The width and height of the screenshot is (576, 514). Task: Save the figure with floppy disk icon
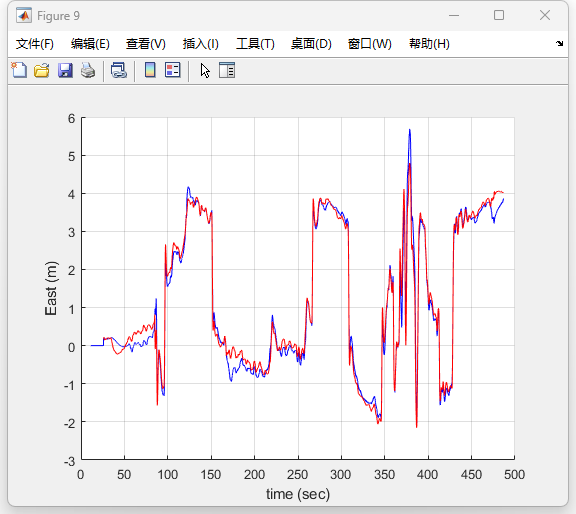(x=65, y=70)
